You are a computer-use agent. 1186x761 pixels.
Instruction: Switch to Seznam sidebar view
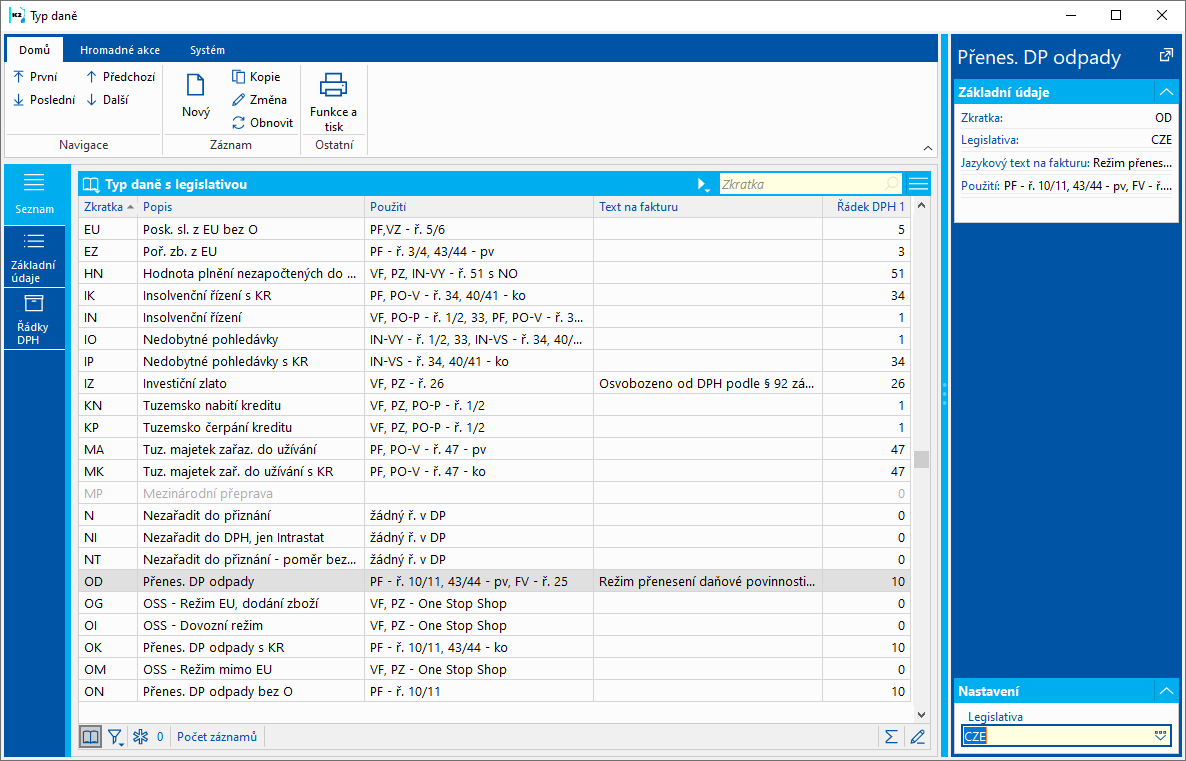(x=34, y=194)
